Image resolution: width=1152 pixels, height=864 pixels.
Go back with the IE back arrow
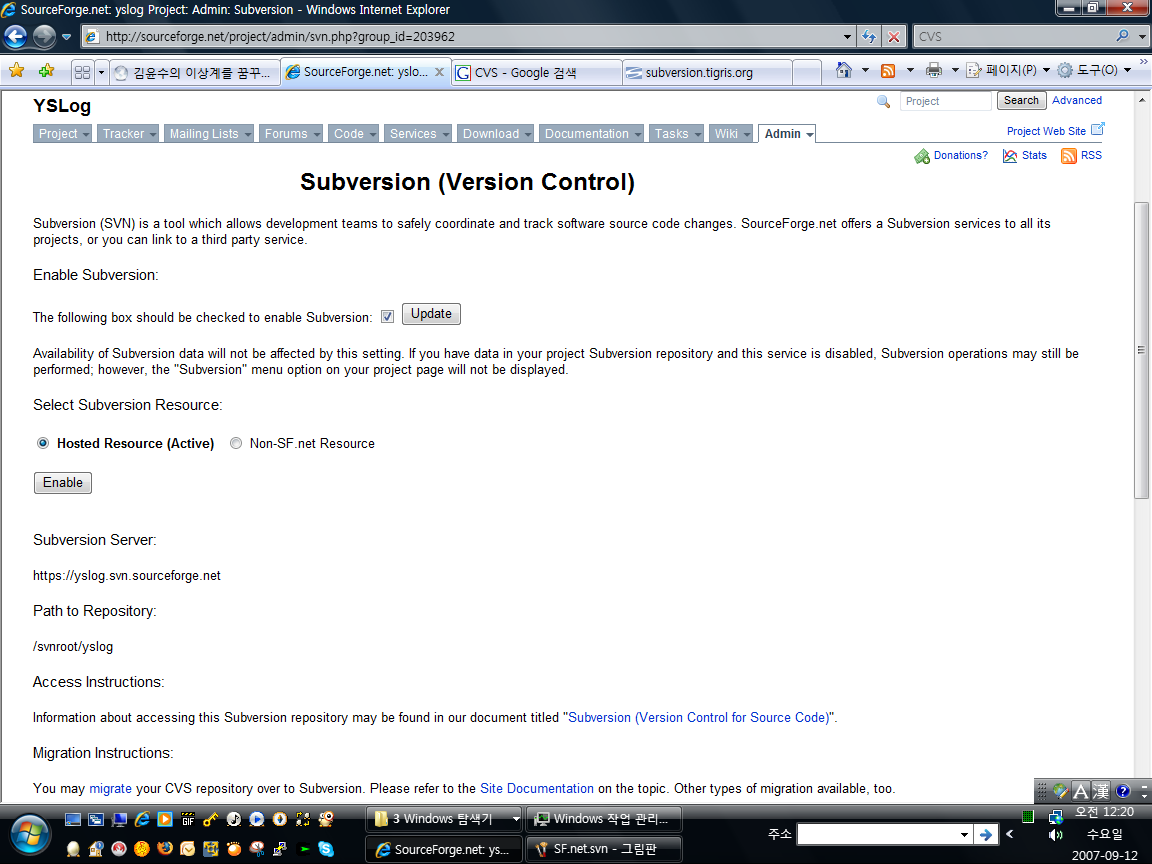[15, 36]
